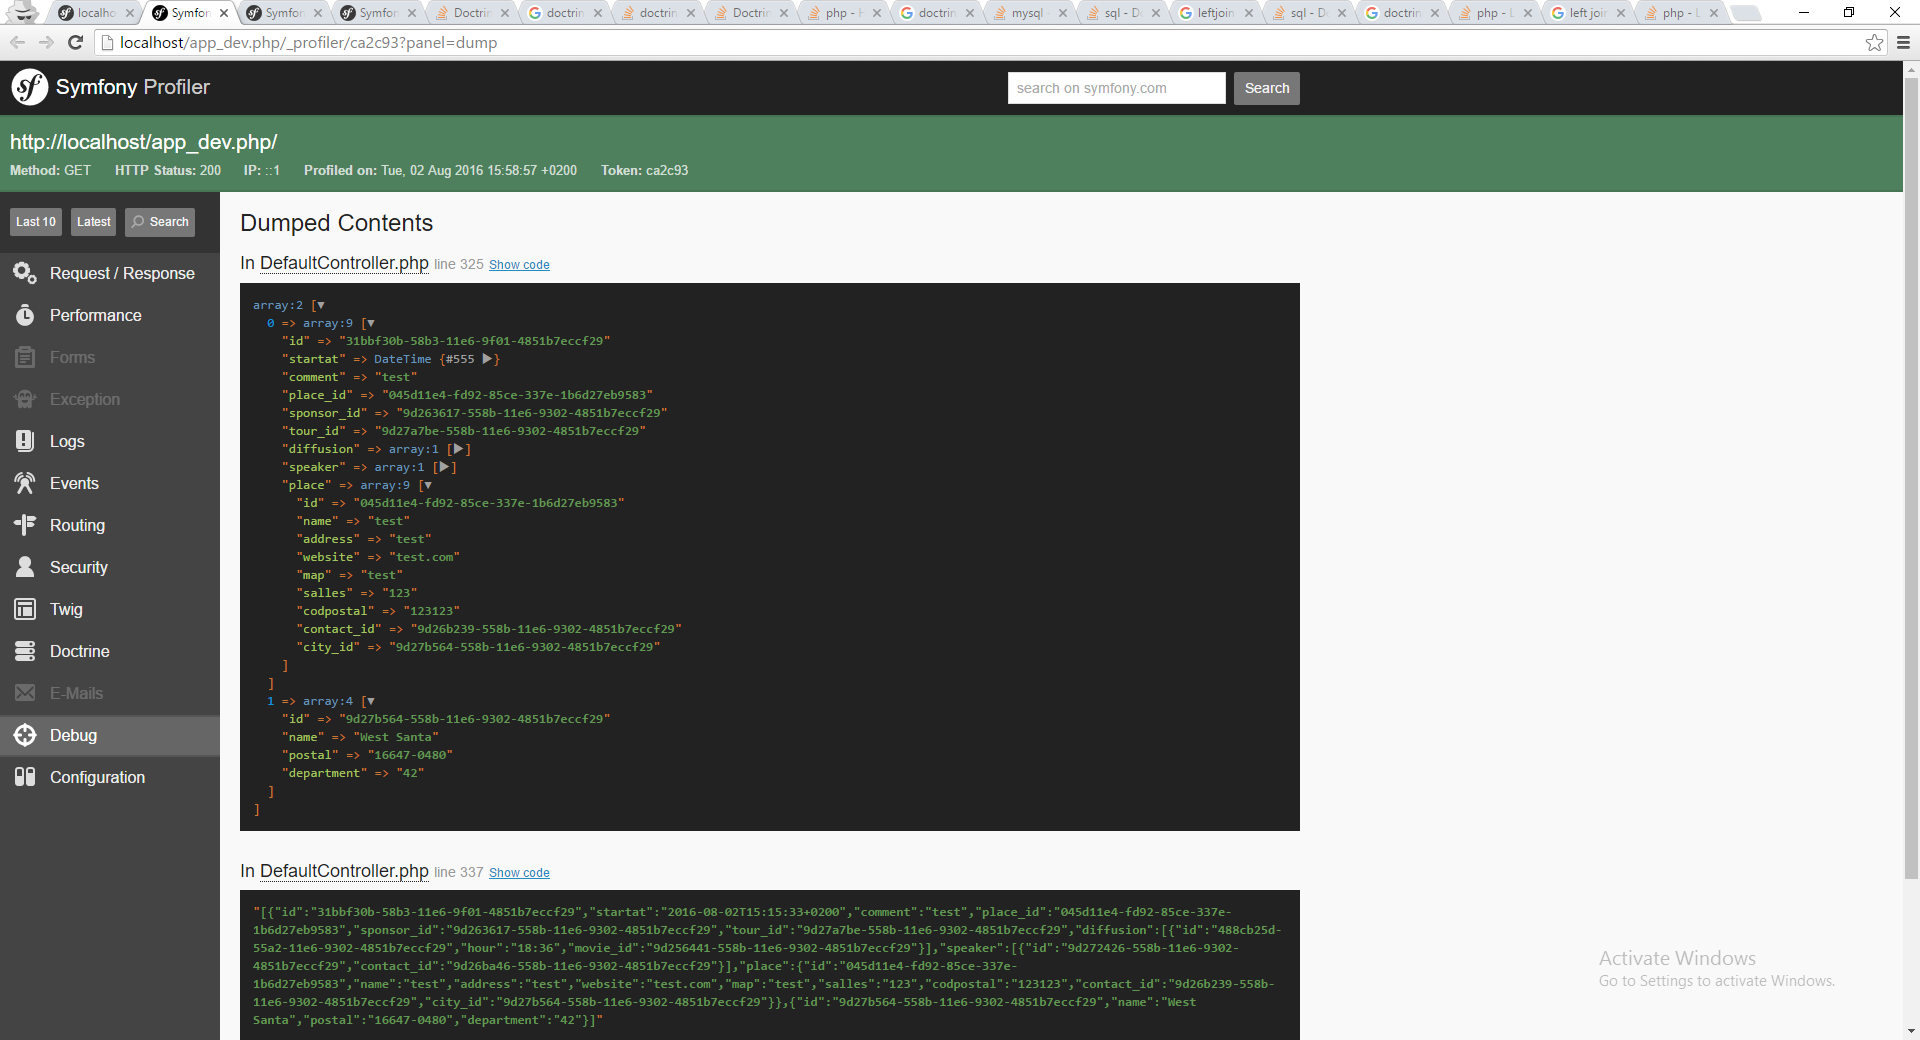Image resolution: width=1920 pixels, height=1040 pixels.
Task: Open the Events panel icon
Action: 25,483
